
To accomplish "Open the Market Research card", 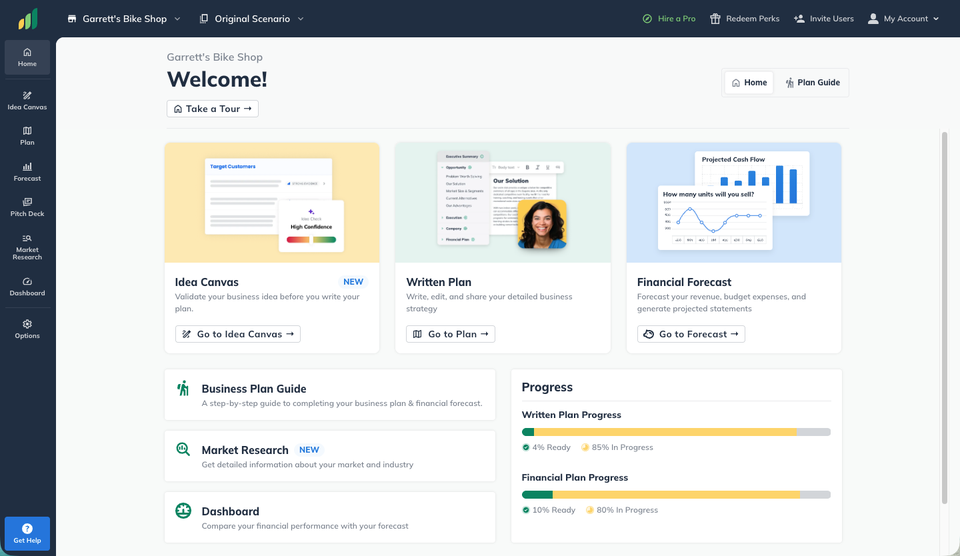I will pyautogui.click(x=330, y=456).
